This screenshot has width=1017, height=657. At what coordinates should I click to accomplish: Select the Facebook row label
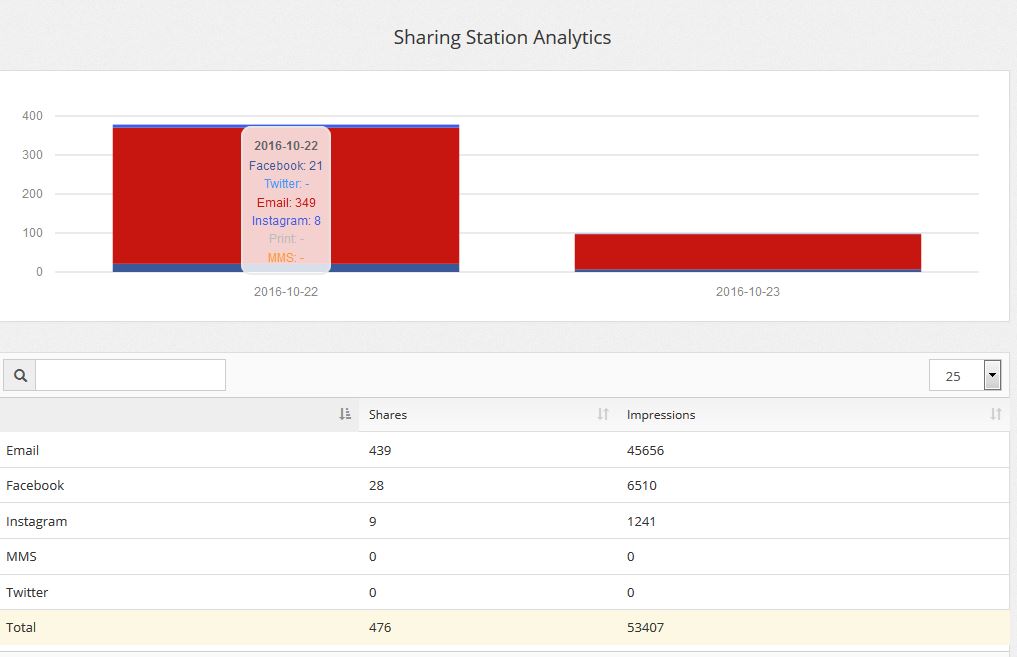(x=35, y=485)
